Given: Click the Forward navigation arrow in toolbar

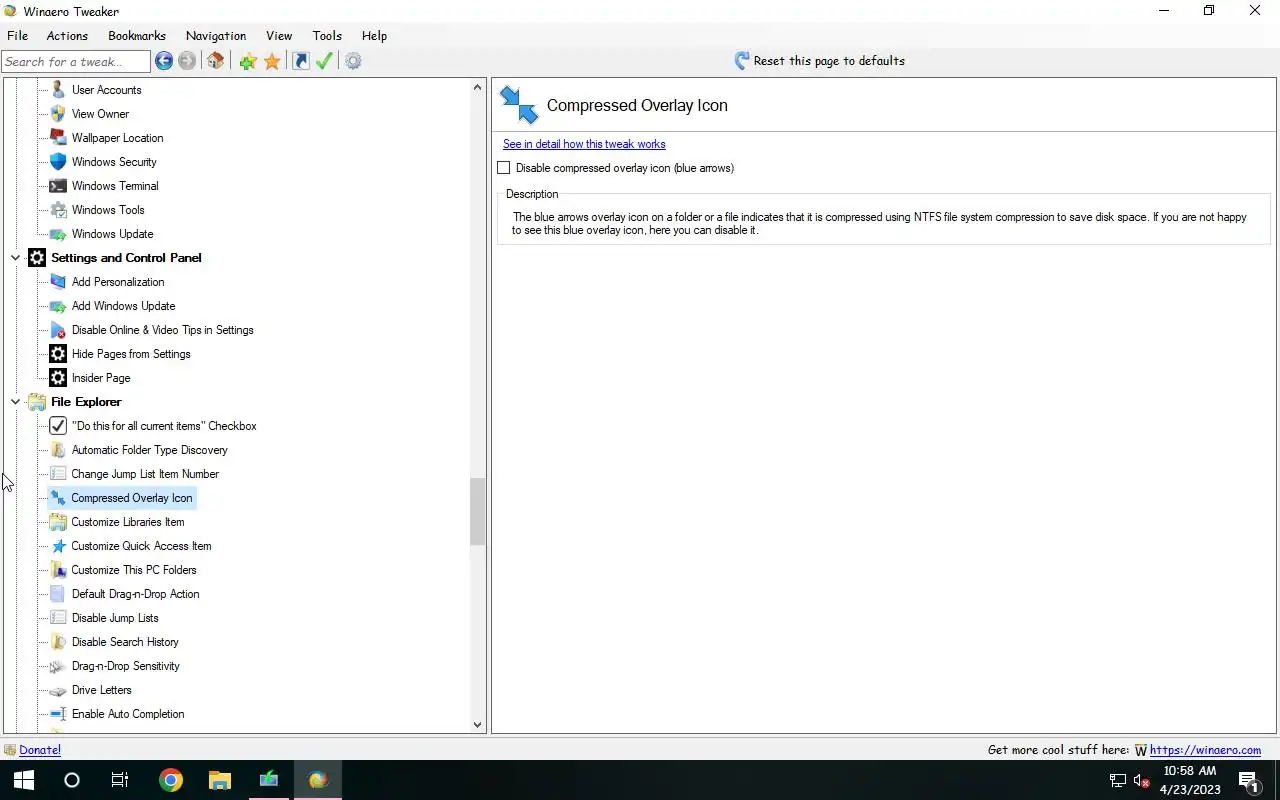Looking at the screenshot, I should [187, 61].
